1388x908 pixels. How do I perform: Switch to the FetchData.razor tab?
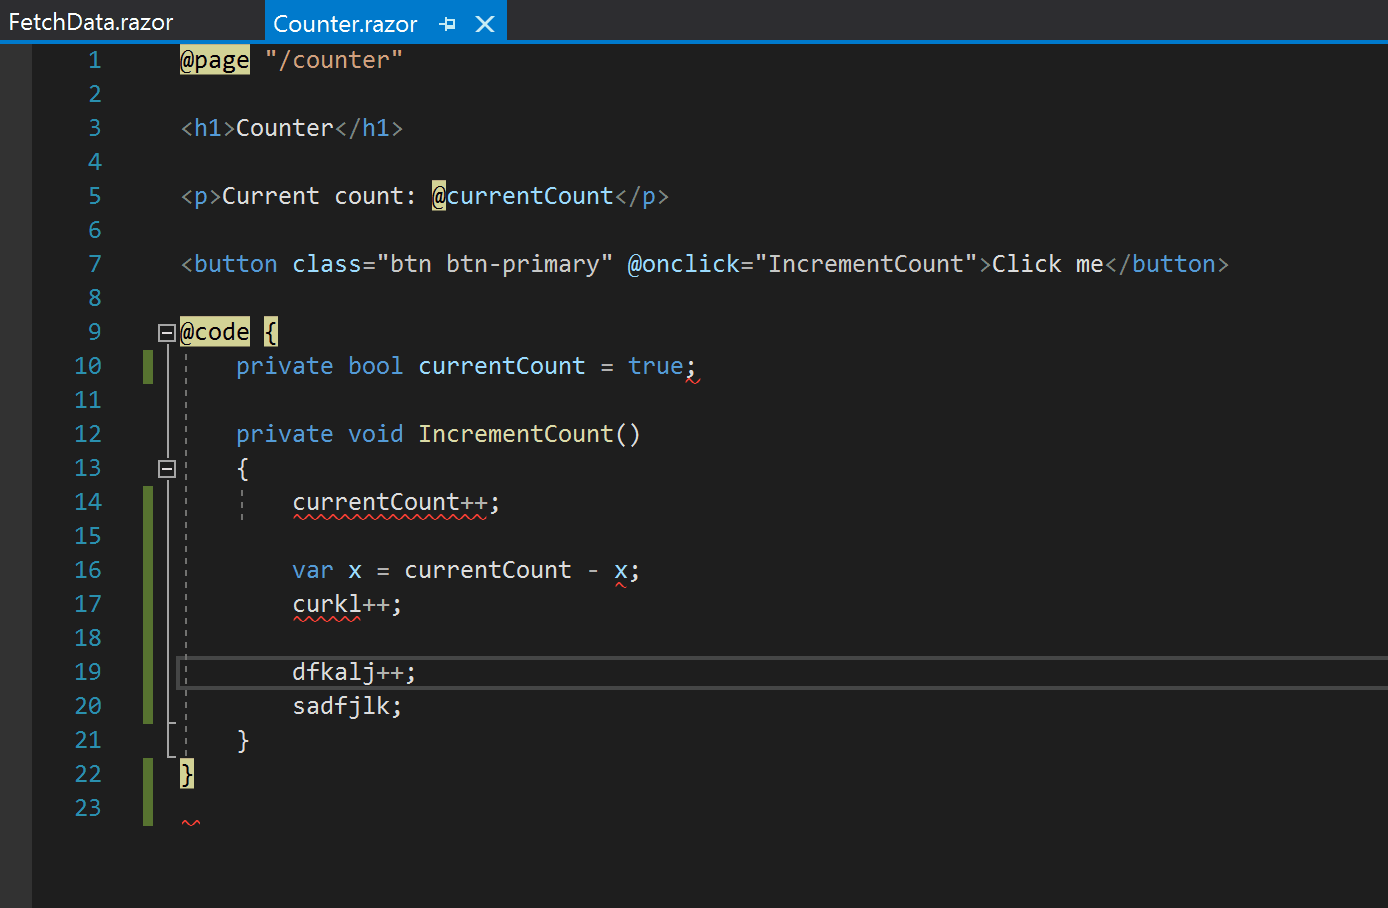pyautogui.click(x=90, y=20)
